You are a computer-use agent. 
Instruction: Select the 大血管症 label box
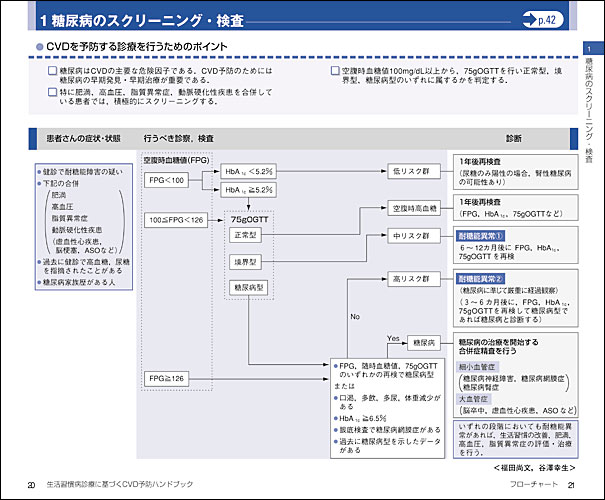click(478, 398)
